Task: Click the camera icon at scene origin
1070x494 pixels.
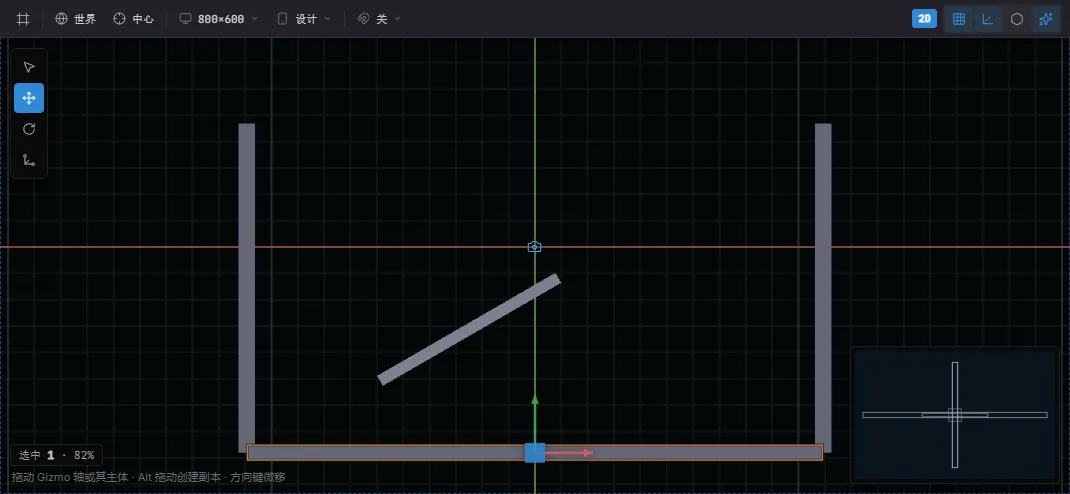Action: coord(534,247)
